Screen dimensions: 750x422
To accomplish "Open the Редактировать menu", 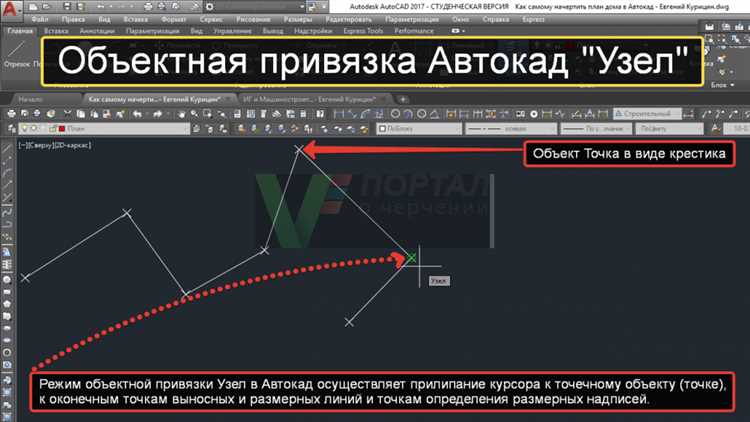I will [x=348, y=20].
